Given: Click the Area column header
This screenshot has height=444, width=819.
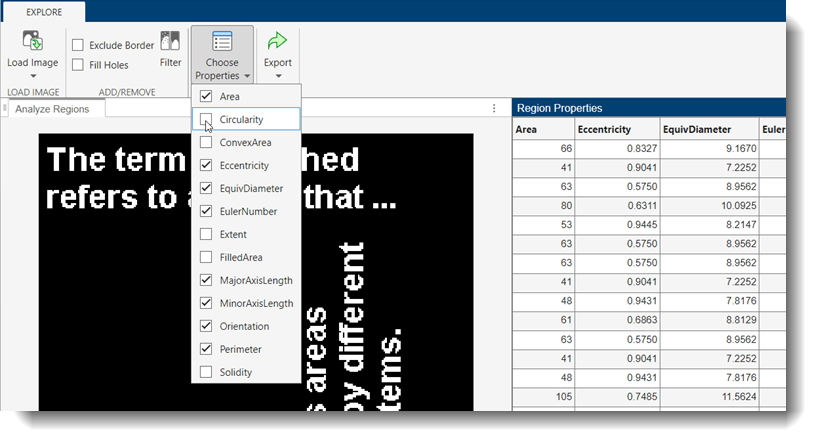Looking at the screenshot, I should [543, 129].
